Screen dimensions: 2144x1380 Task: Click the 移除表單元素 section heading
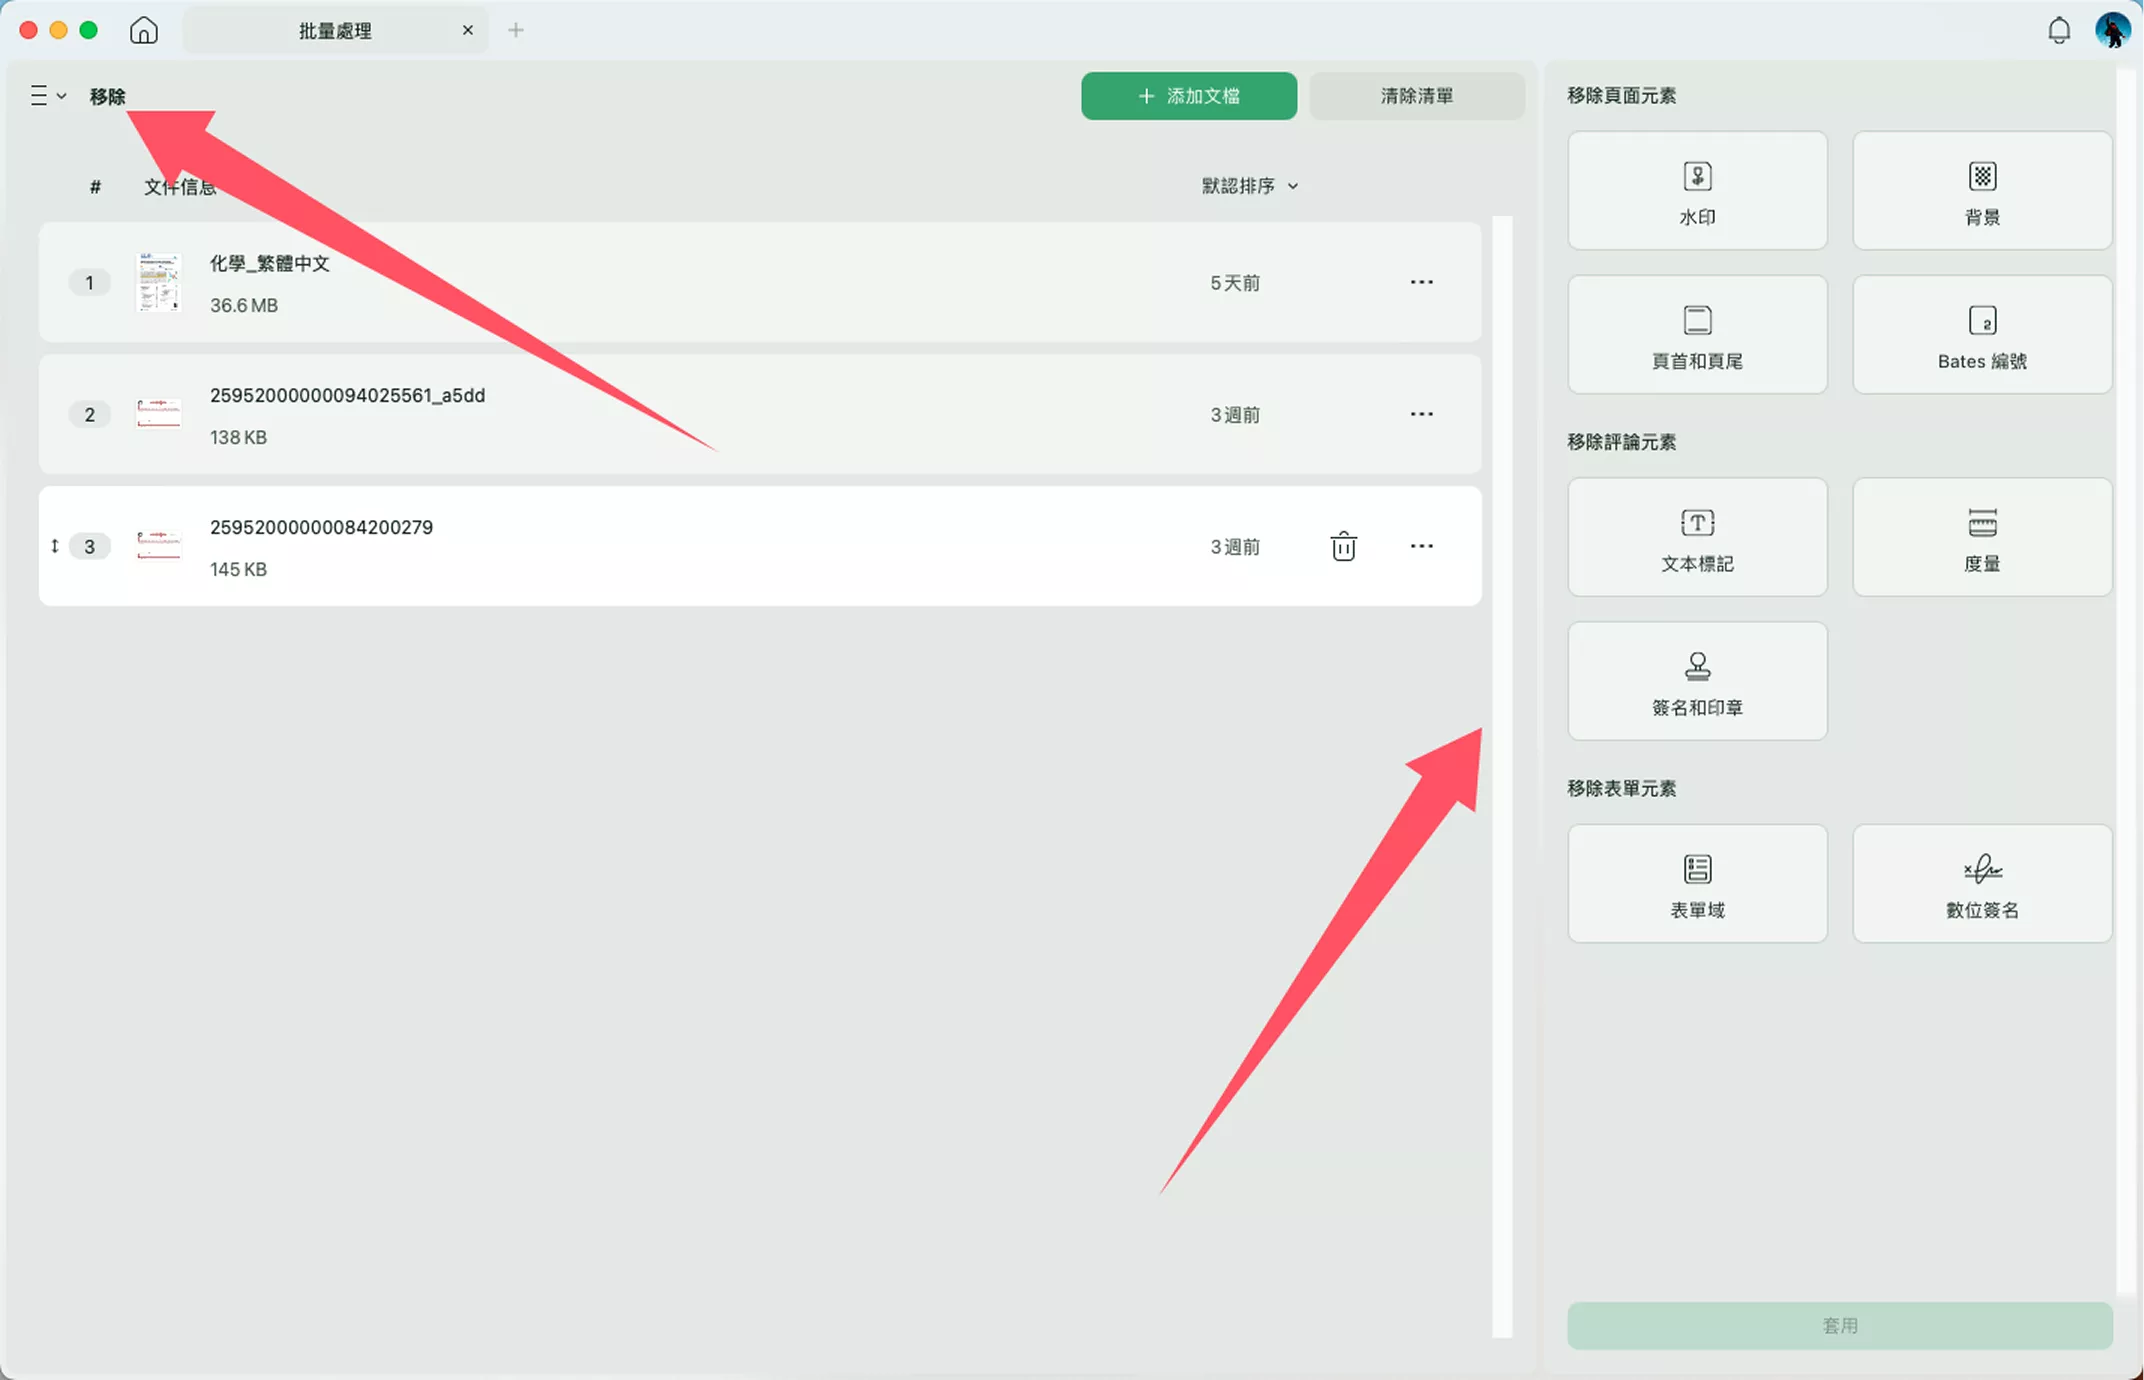coord(1621,789)
